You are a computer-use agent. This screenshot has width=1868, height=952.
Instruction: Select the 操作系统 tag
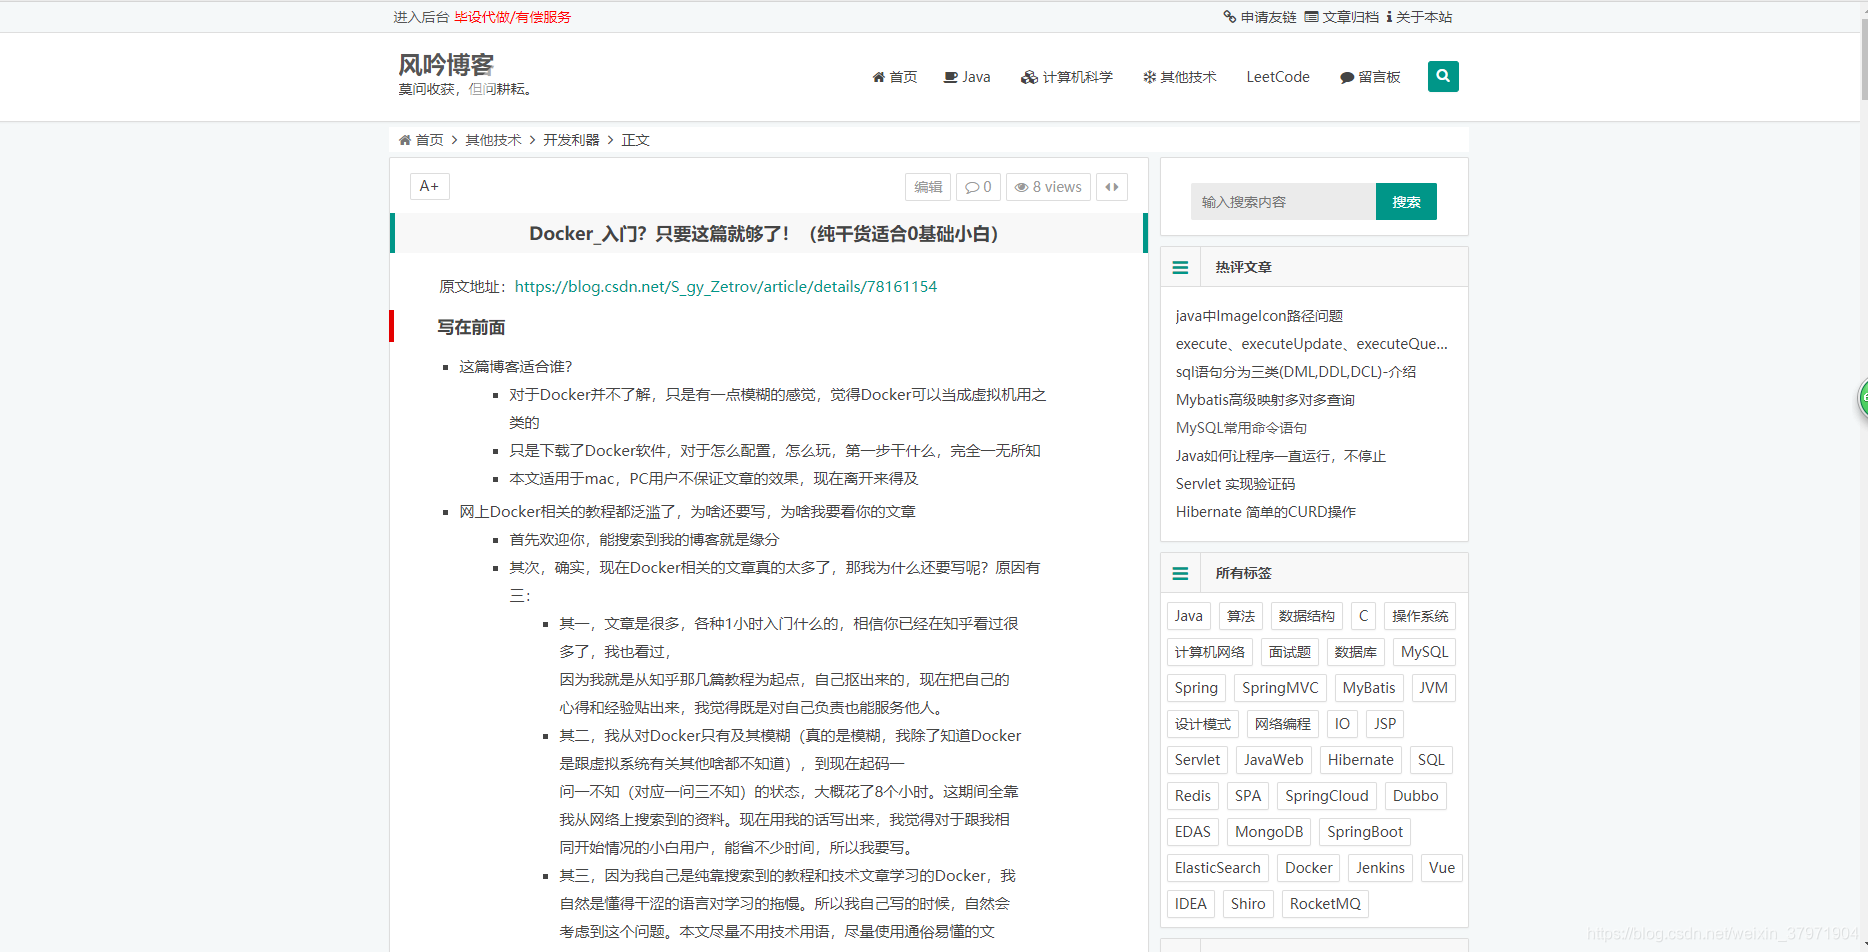pos(1420,616)
